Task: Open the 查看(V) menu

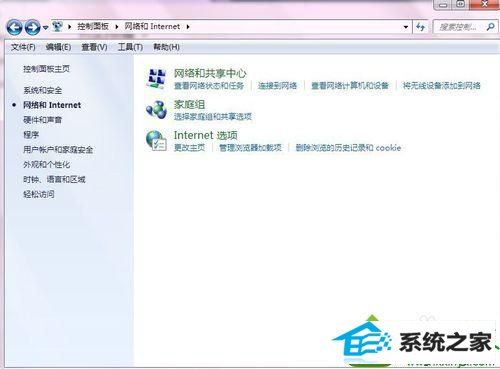Action: [94, 47]
